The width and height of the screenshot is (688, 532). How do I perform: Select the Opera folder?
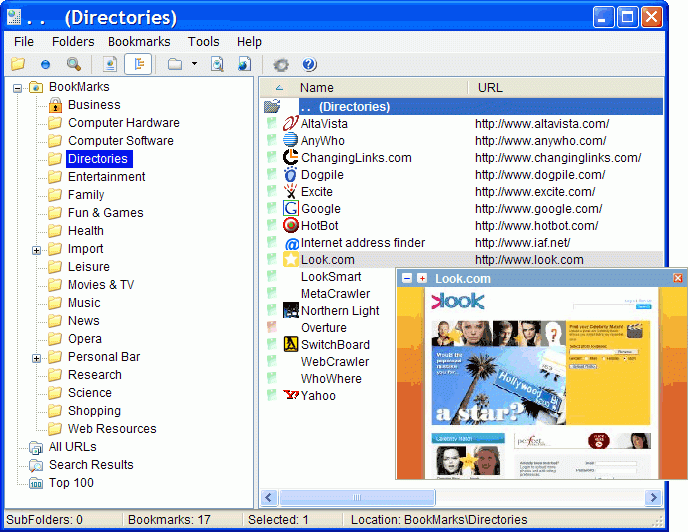pos(85,339)
